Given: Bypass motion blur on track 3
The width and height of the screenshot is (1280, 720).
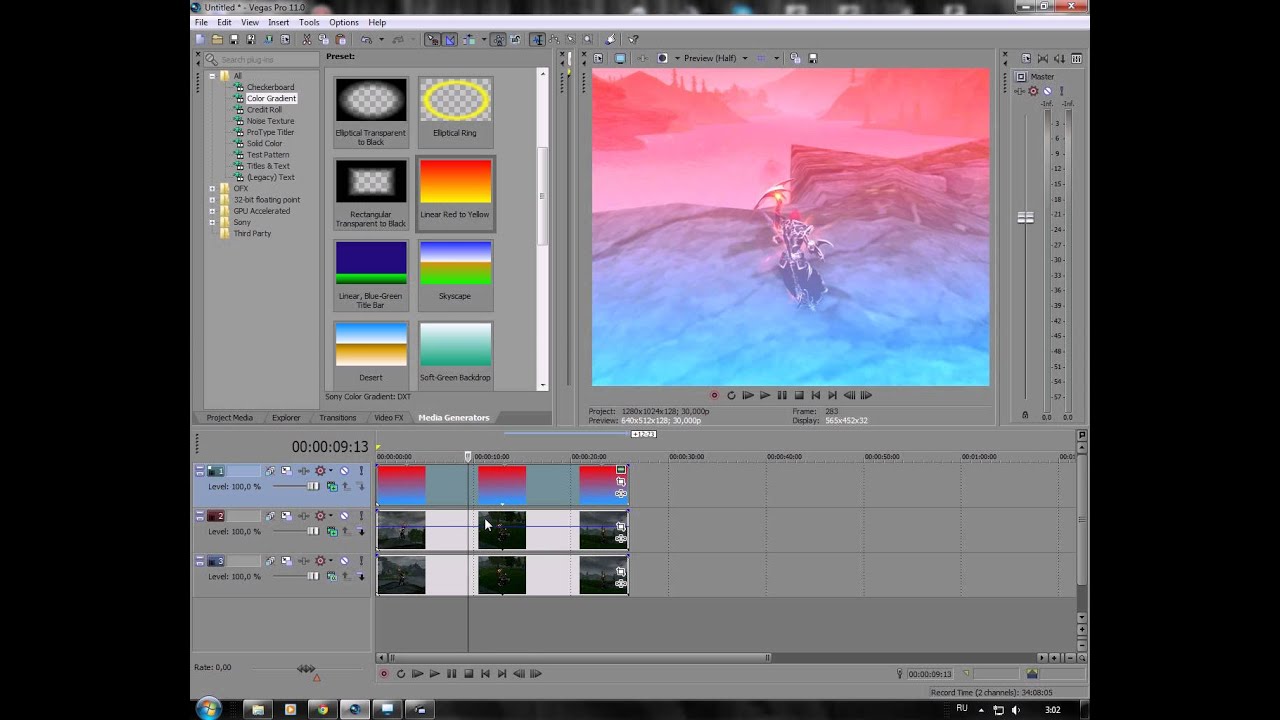Looking at the screenshot, I should click(270, 561).
